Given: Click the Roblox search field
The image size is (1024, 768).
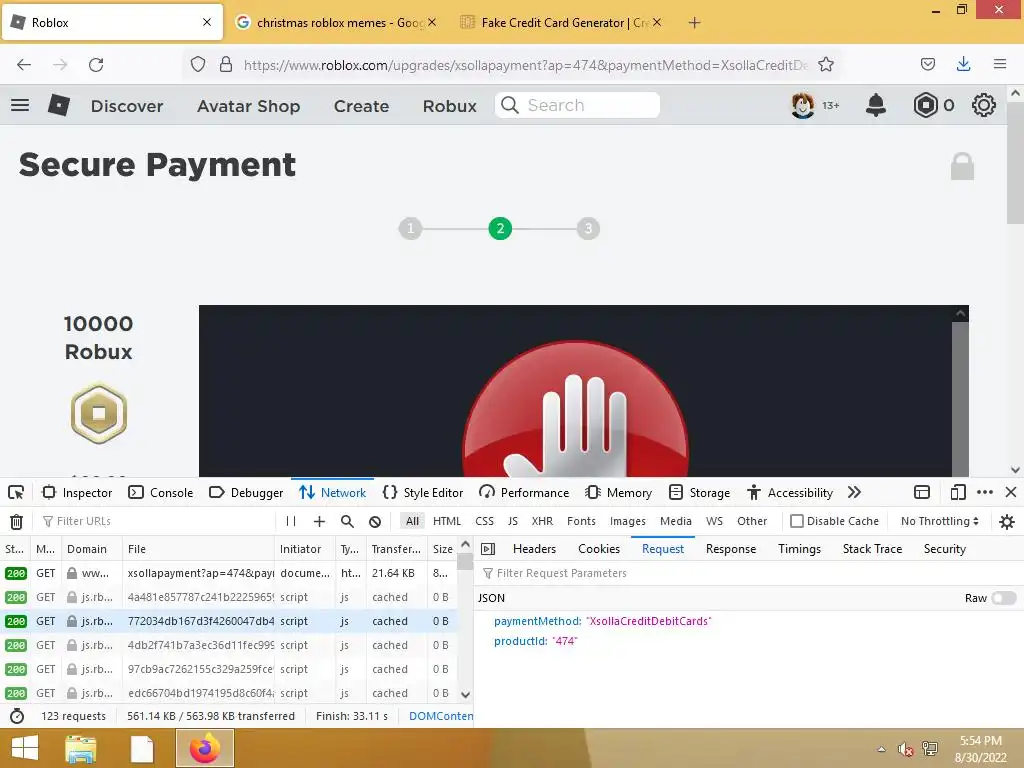Looking at the screenshot, I should [577, 105].
